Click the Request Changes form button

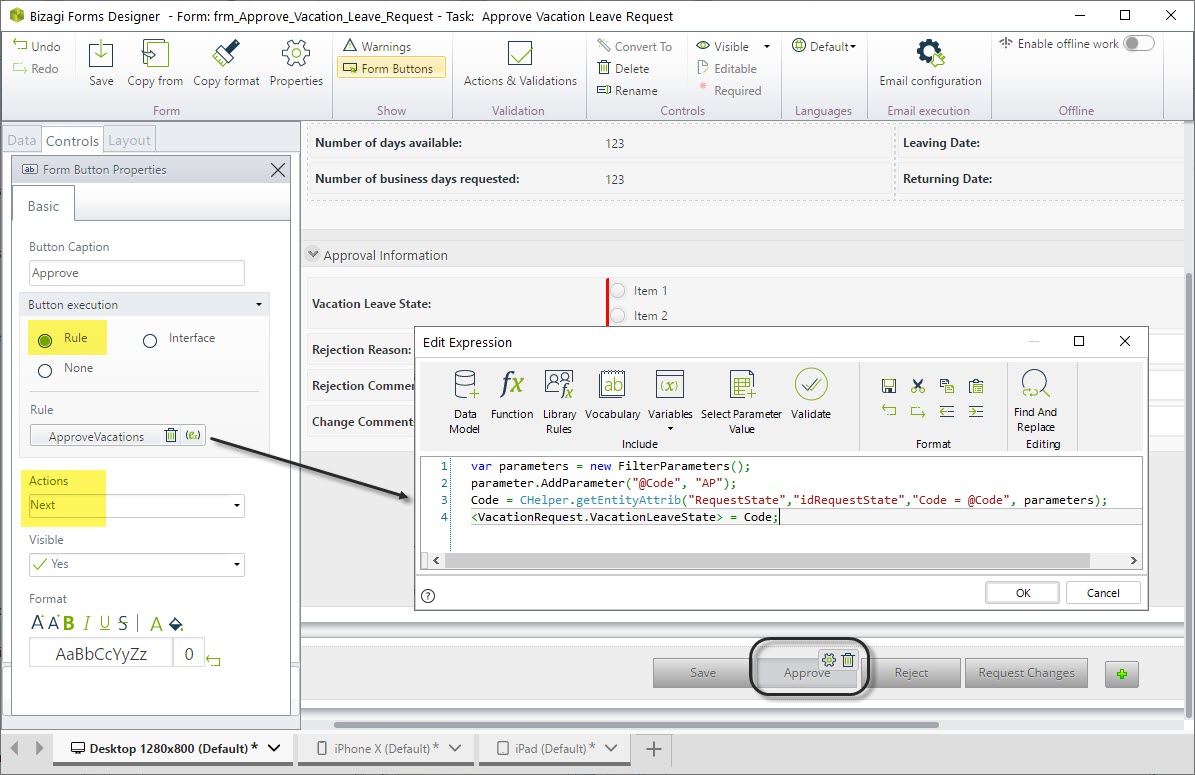click(x=1027, y=673)
